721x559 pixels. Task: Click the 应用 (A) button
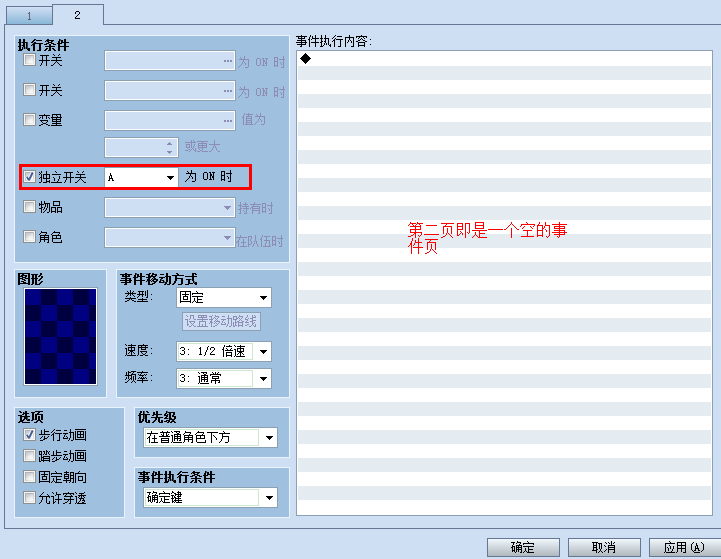pyautogui.click(x=685, y=548)
